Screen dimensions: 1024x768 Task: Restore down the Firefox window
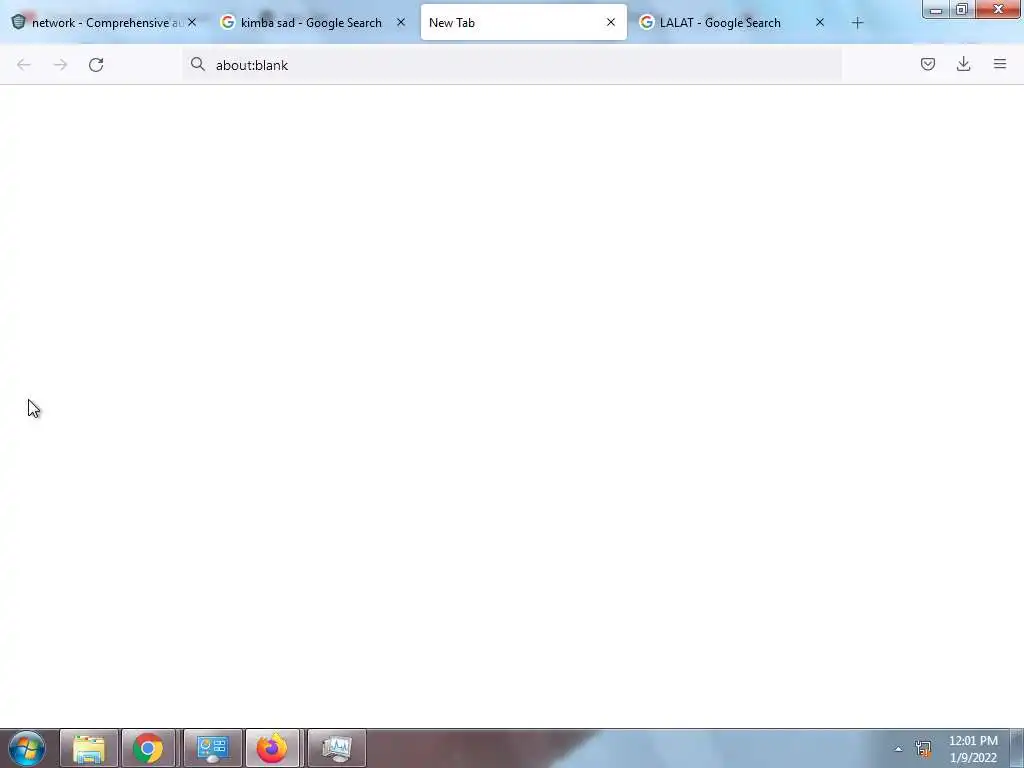click(x=962, y=9)
